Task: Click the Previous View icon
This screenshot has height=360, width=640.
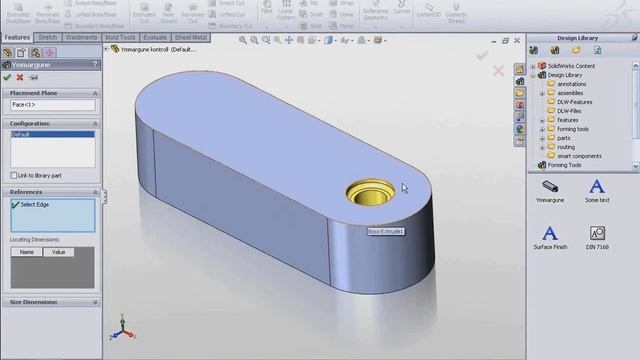Action: pos(266,40)
